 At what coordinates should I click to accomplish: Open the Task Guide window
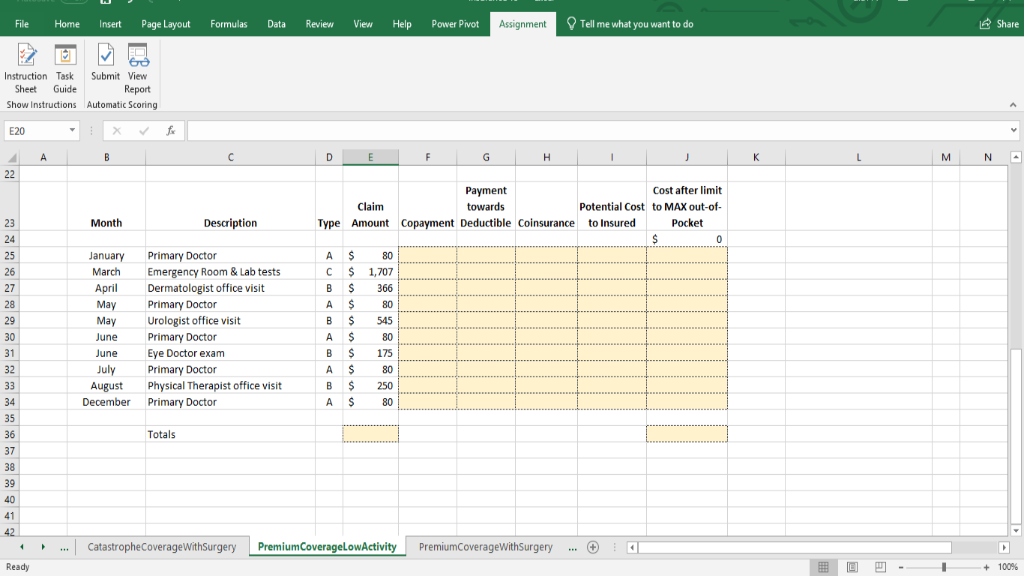[x=64, y=68]
